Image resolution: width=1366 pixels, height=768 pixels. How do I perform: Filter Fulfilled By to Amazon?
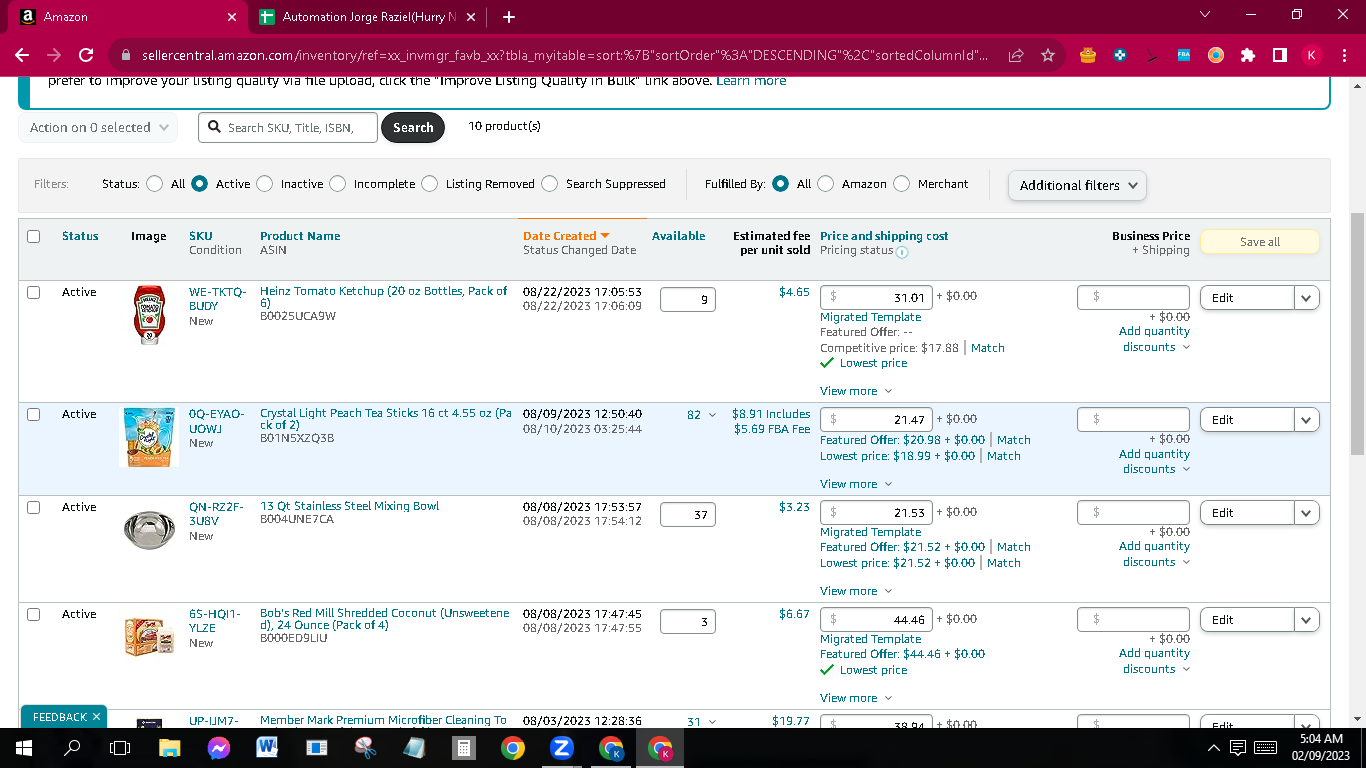825,183
